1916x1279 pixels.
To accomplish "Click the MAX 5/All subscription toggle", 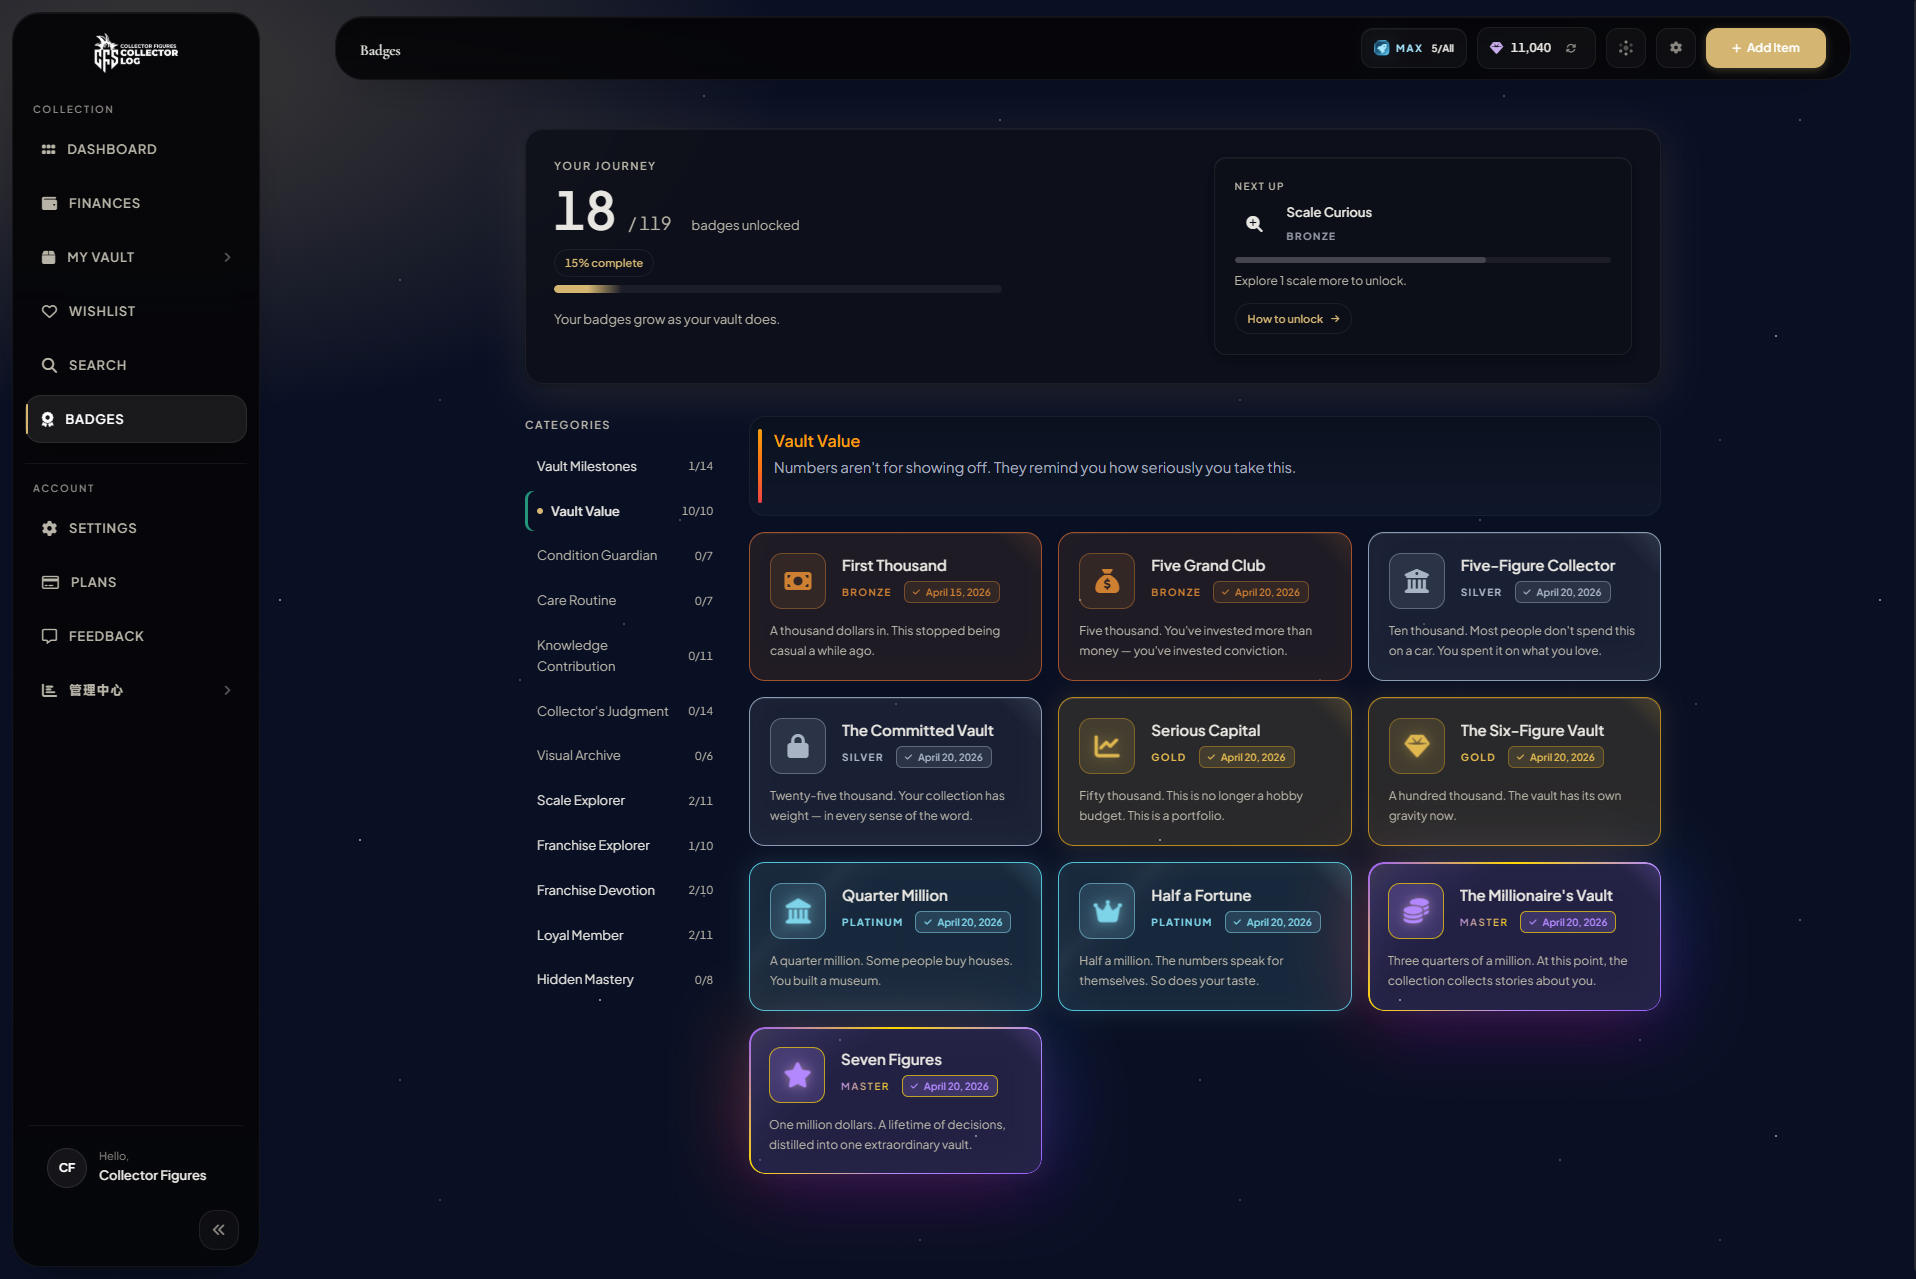I will point(1413,47).
